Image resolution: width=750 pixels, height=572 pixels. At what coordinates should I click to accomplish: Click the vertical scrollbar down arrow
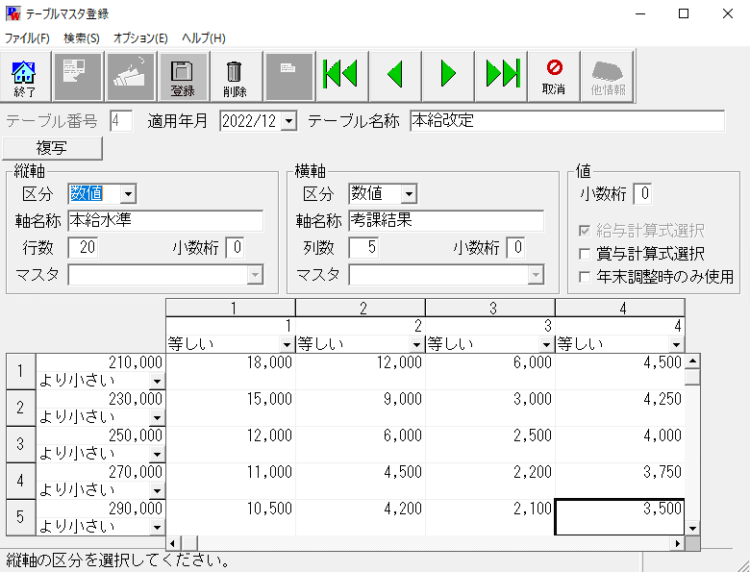click(692, 527)
